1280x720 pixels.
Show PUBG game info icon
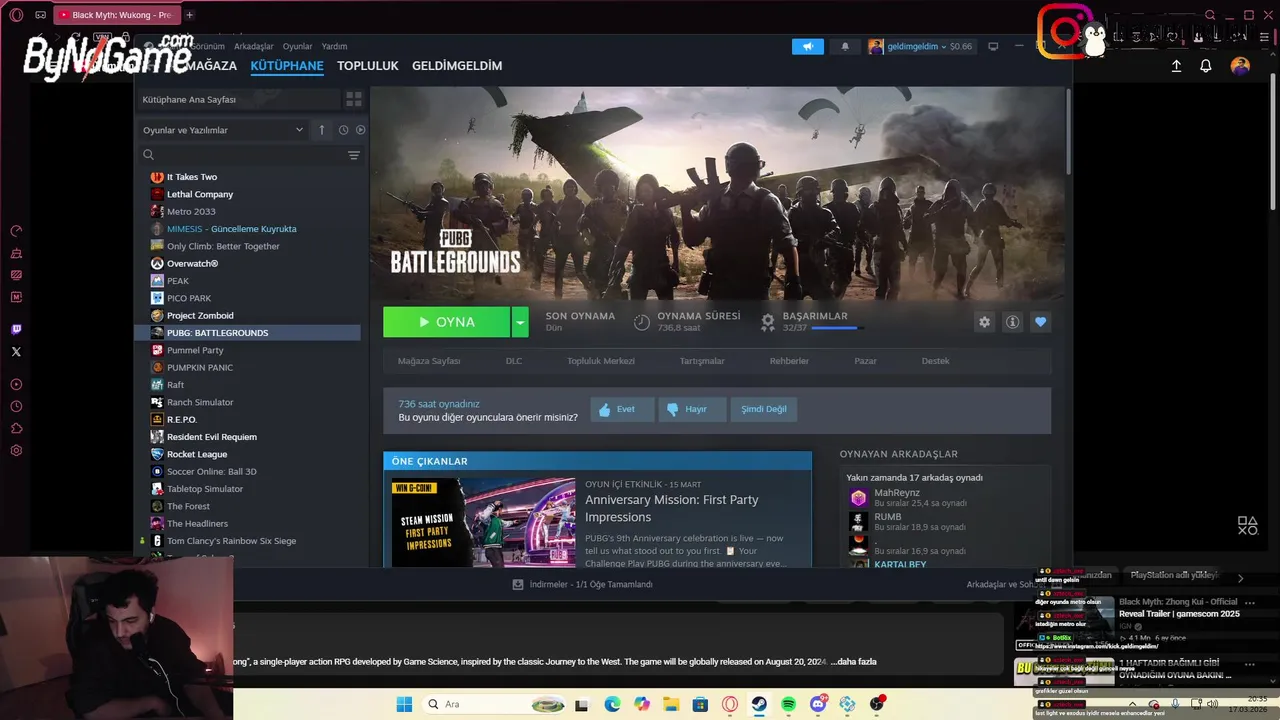1013,322
